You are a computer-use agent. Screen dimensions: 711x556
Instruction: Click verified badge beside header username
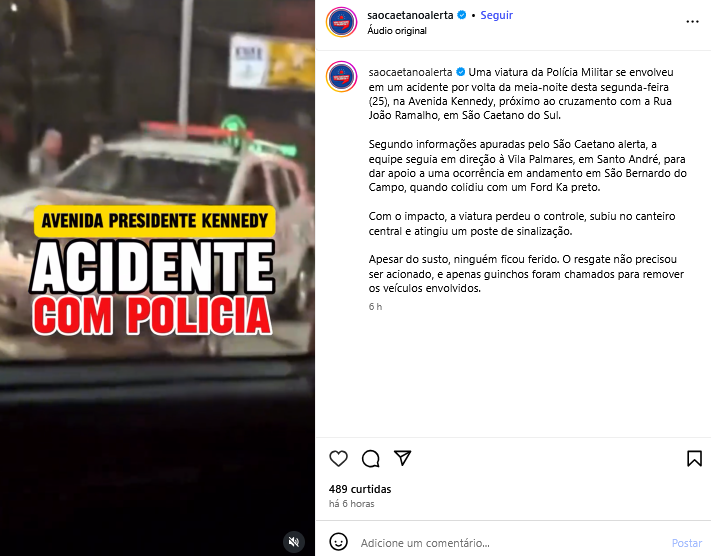462,15
